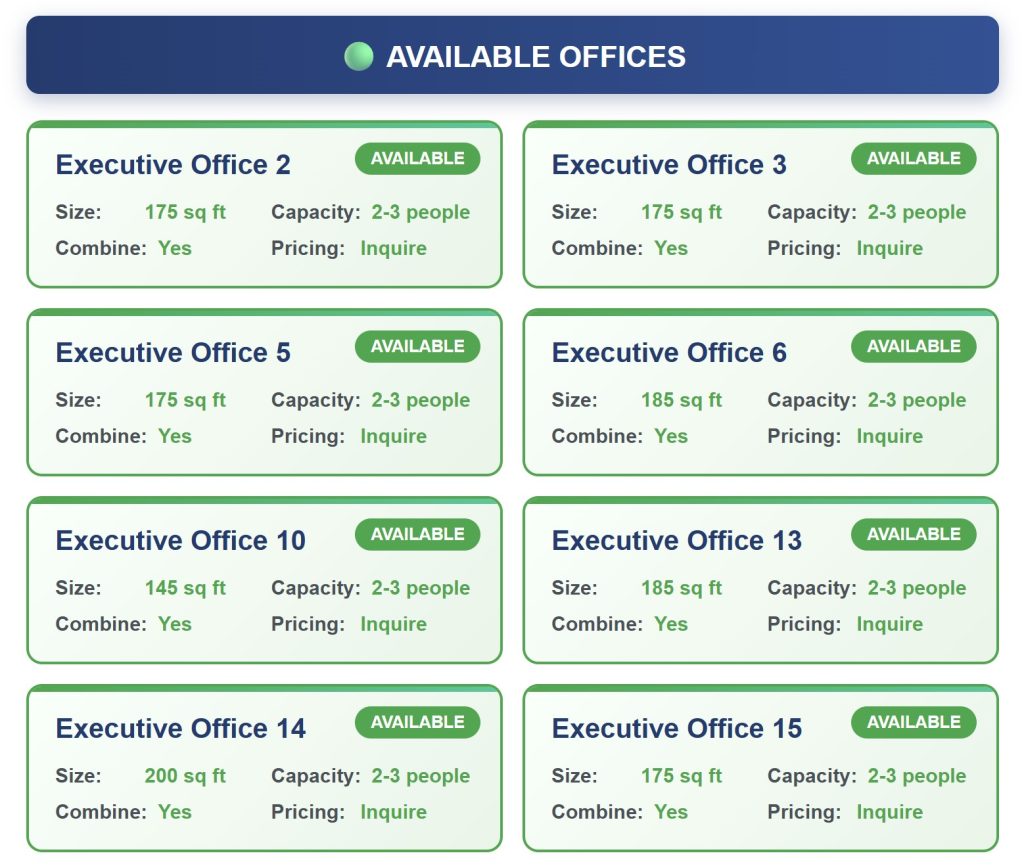The height and width of the screenshot is (866, 1024).
Task: Click Combine Yes value on Executive Office 13
Action: point(671,624)
